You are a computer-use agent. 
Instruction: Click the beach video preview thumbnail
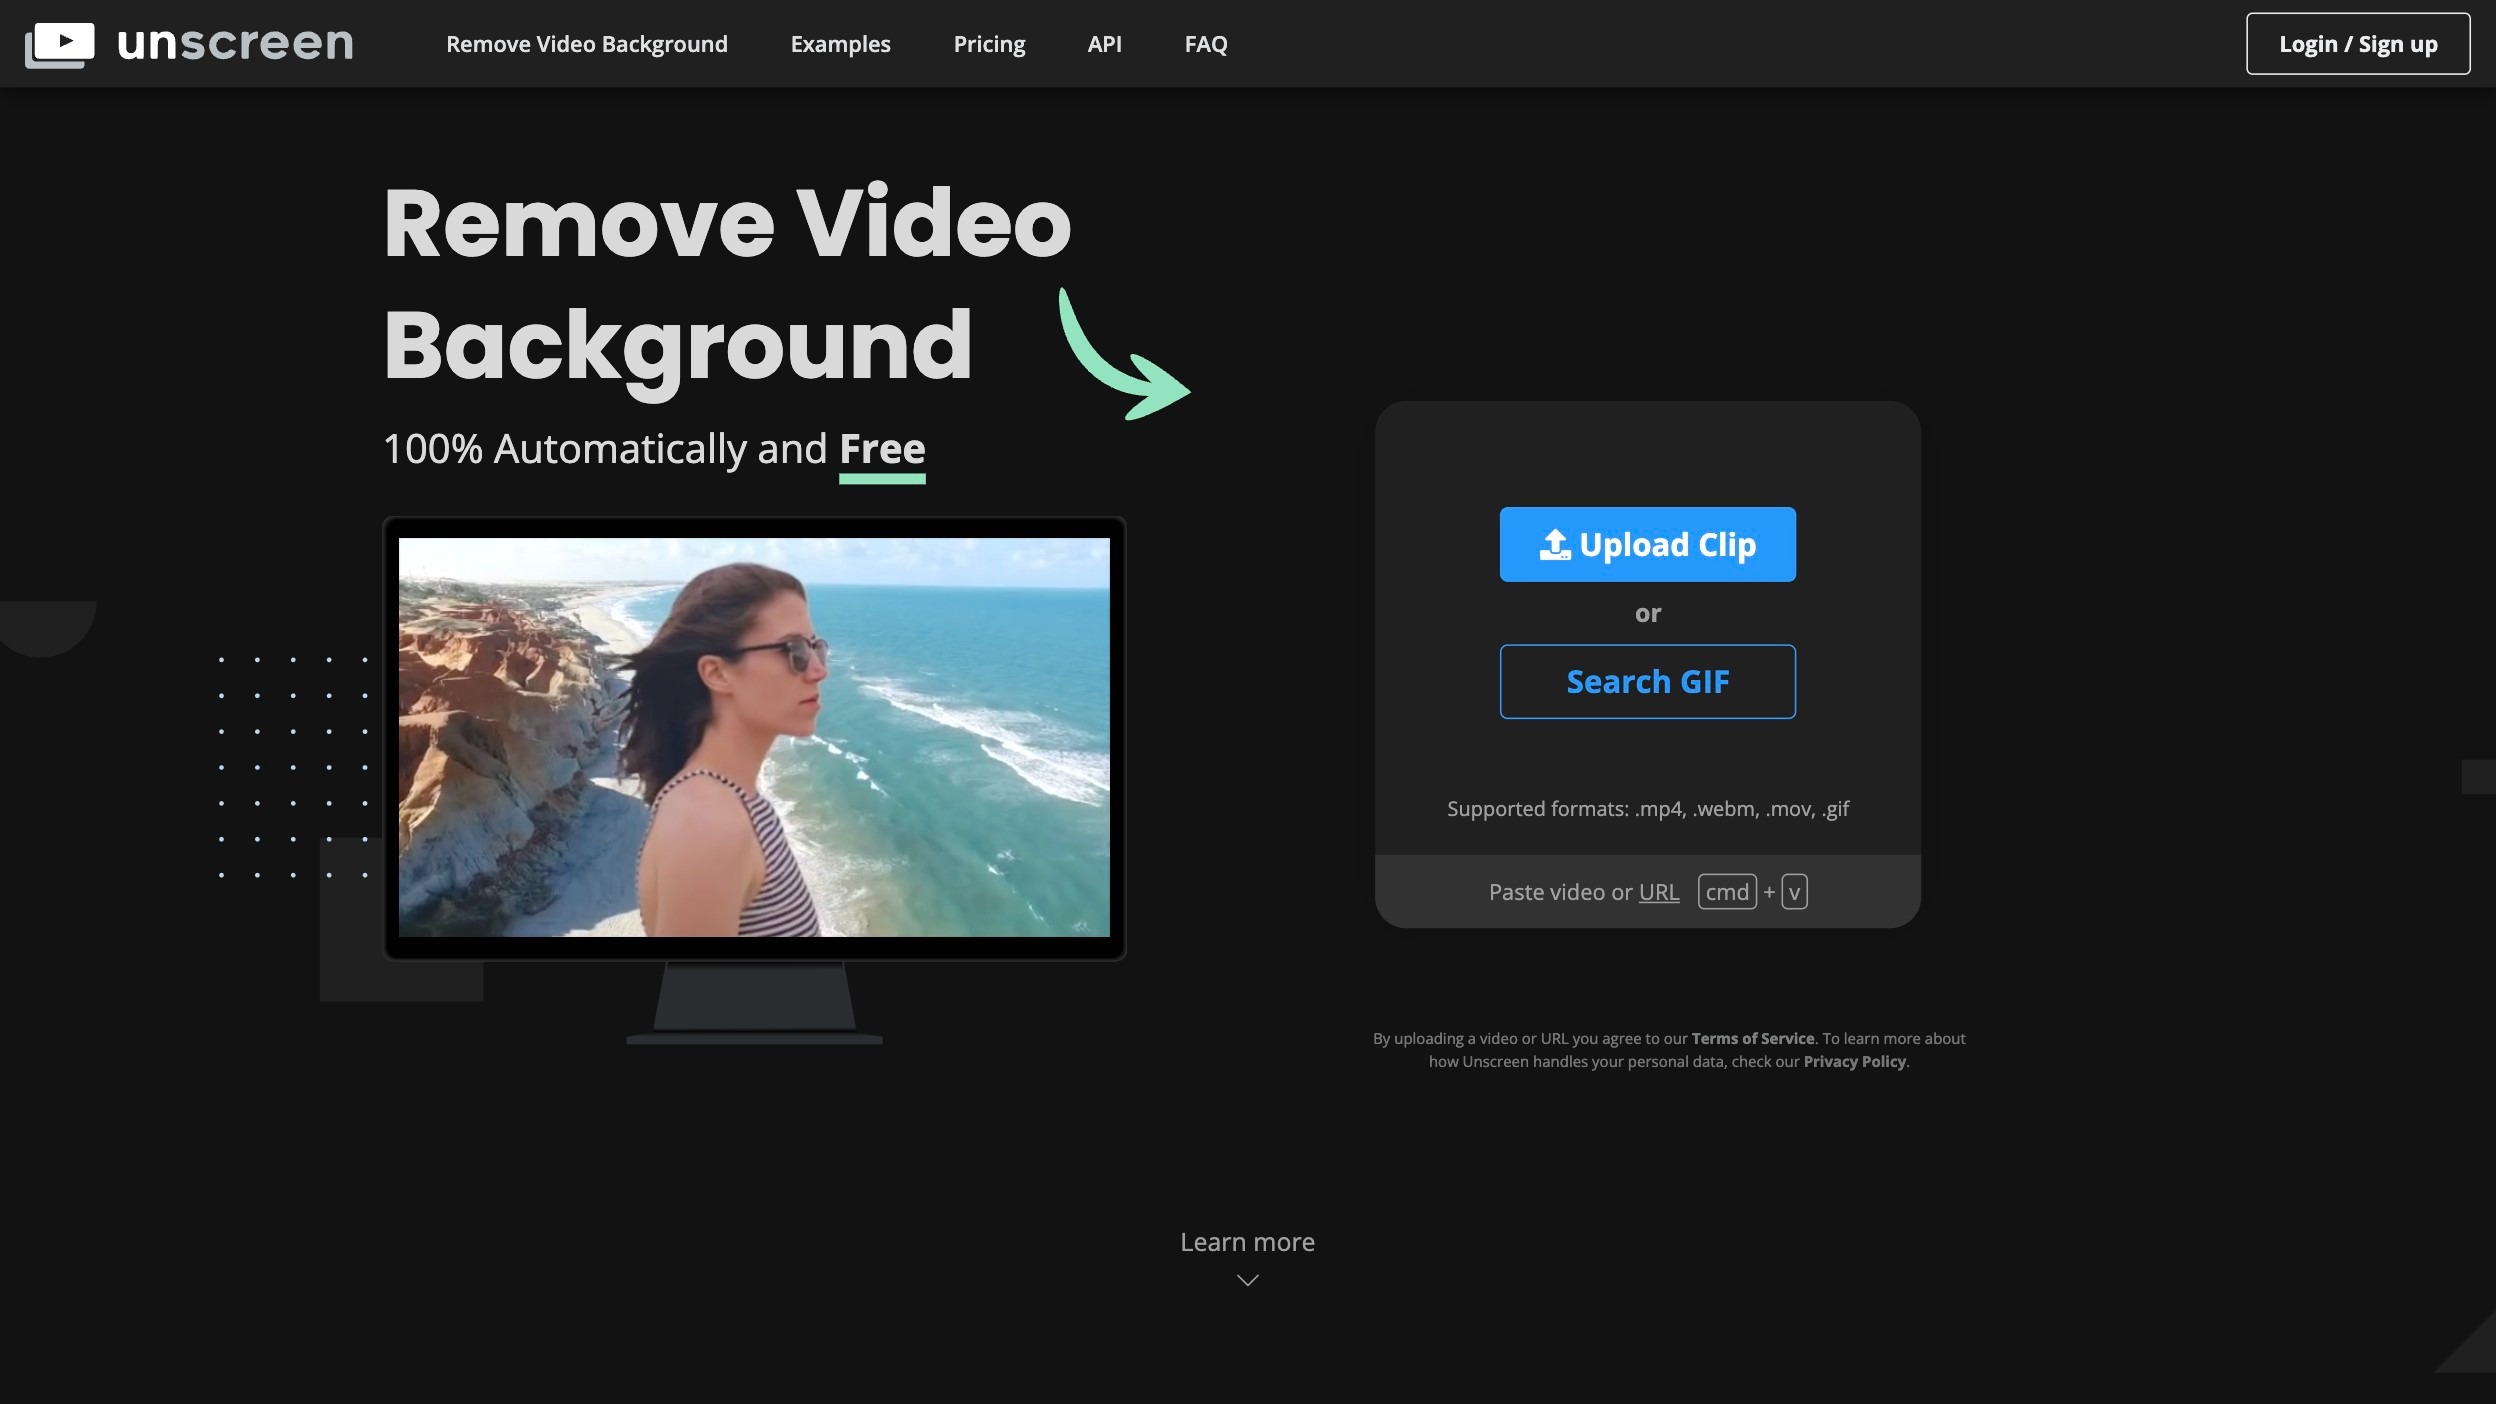point(754,738)
